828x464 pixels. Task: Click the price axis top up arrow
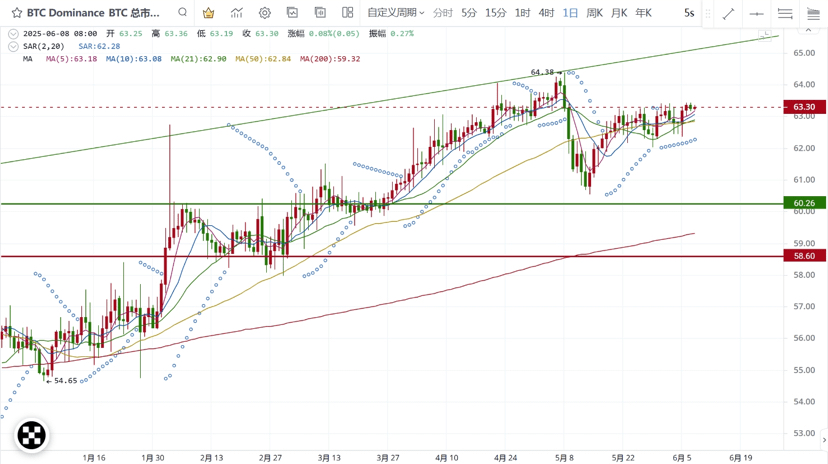(808, 31)
